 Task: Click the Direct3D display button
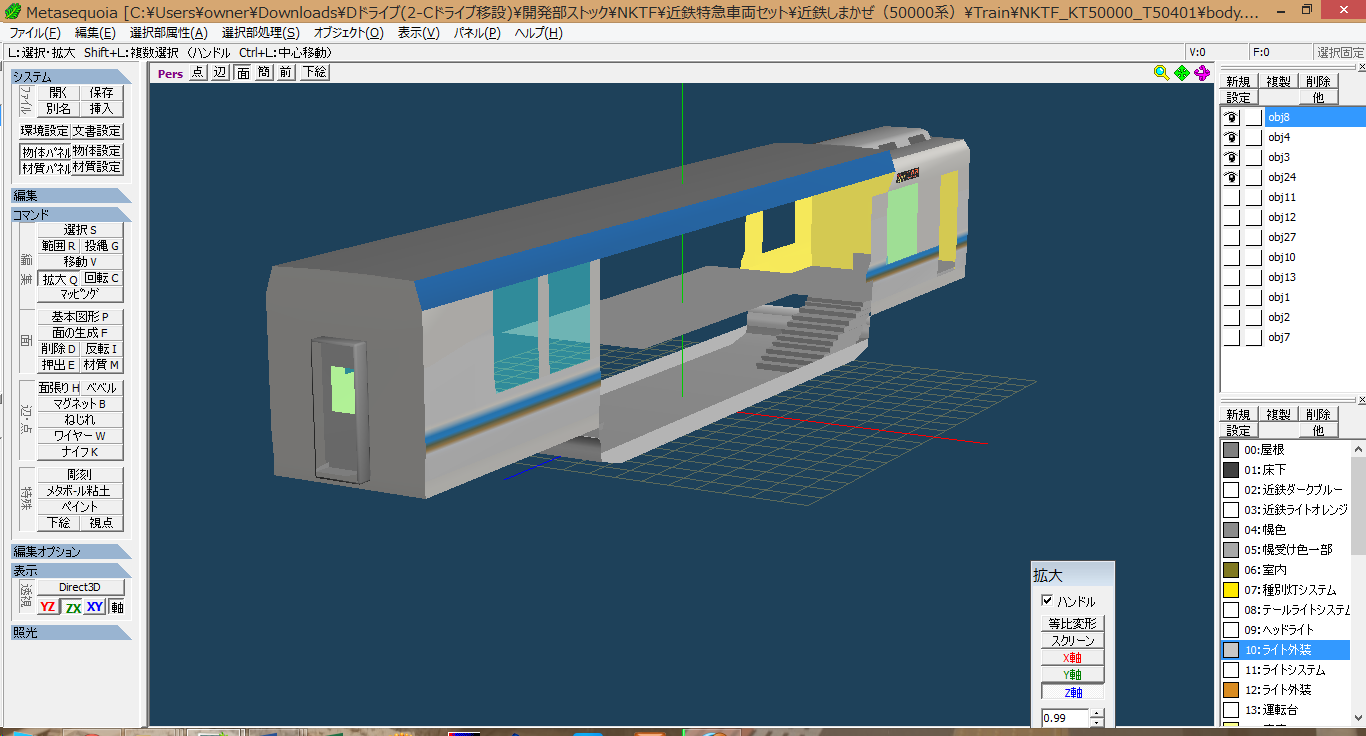tap(81, 587)
